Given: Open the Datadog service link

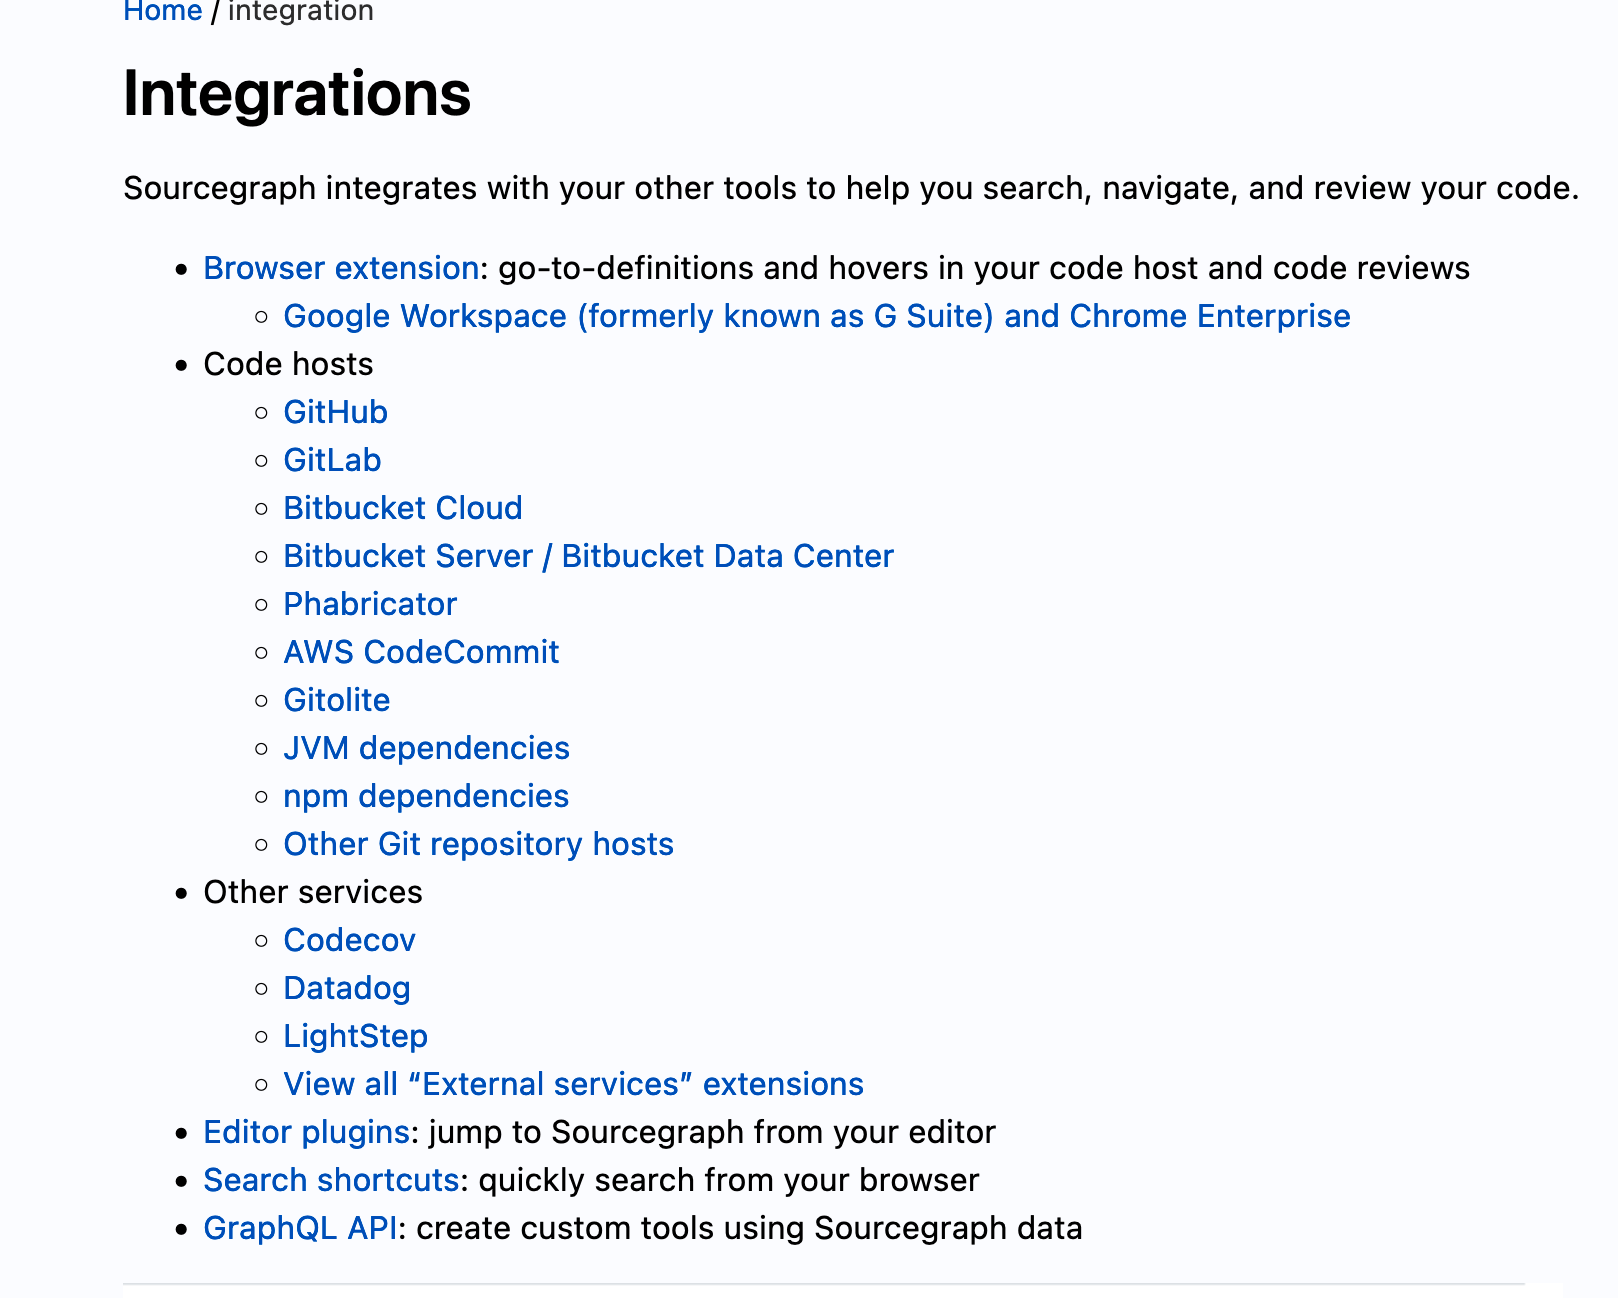Looking at the screenshot, I should tap(347, 988).
